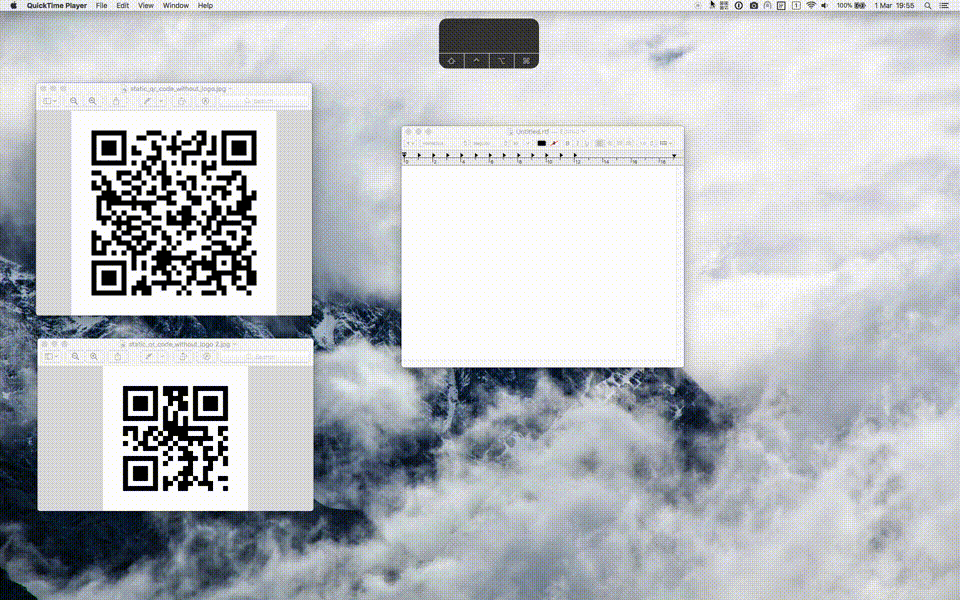Show Markup Toolbar in the bottom Preview window
This screenshot has height=600, width=960.
point(207,356)
